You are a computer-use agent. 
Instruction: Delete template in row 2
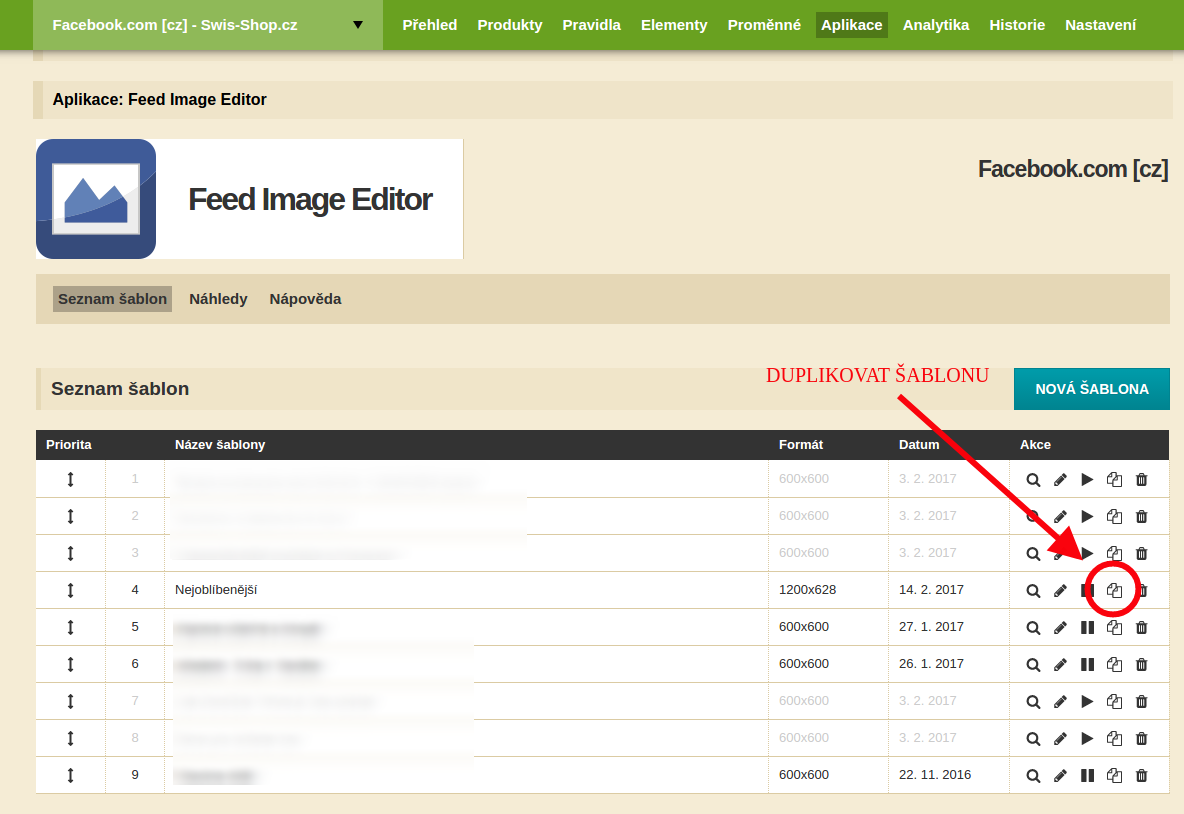[x=1142, y=516]
